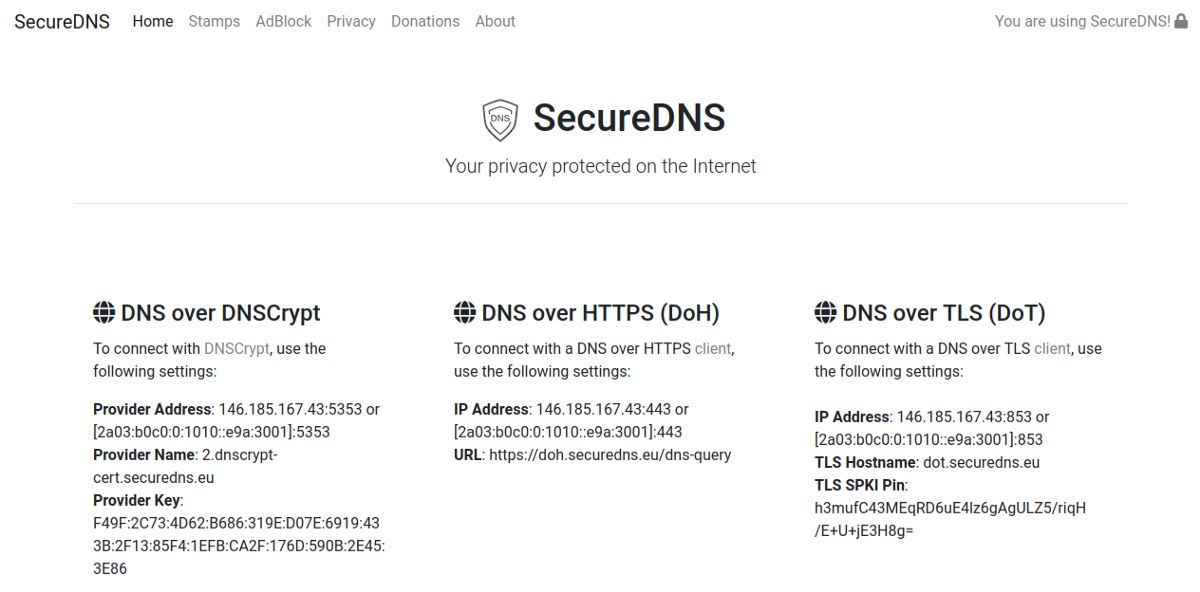
Task: Click the globe icon beside DNS over HTTPS
Action: (x=464, y=313)
